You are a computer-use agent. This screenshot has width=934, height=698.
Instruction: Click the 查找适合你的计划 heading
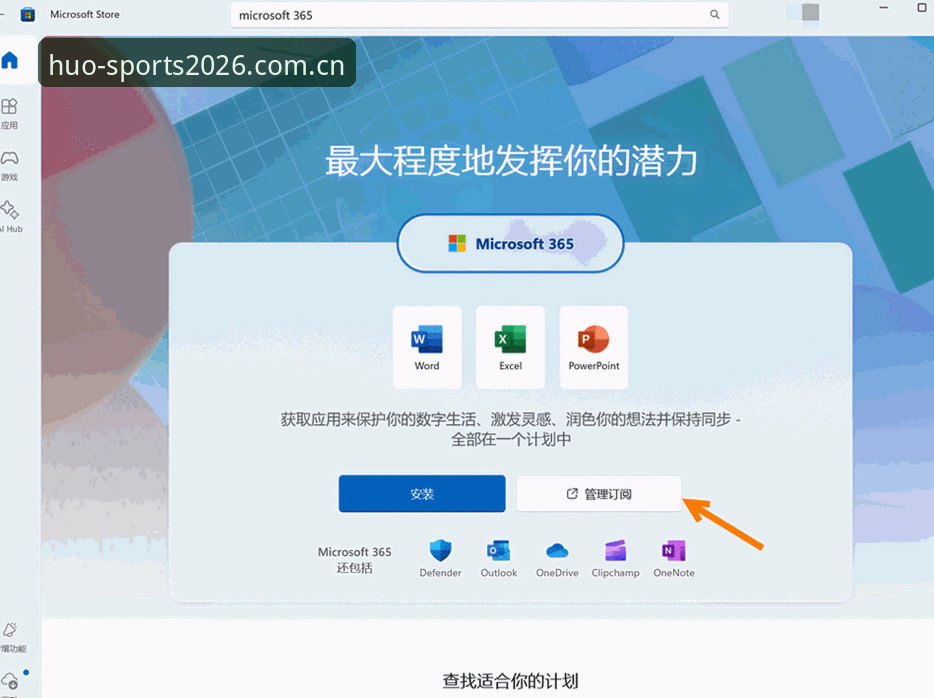510,681
